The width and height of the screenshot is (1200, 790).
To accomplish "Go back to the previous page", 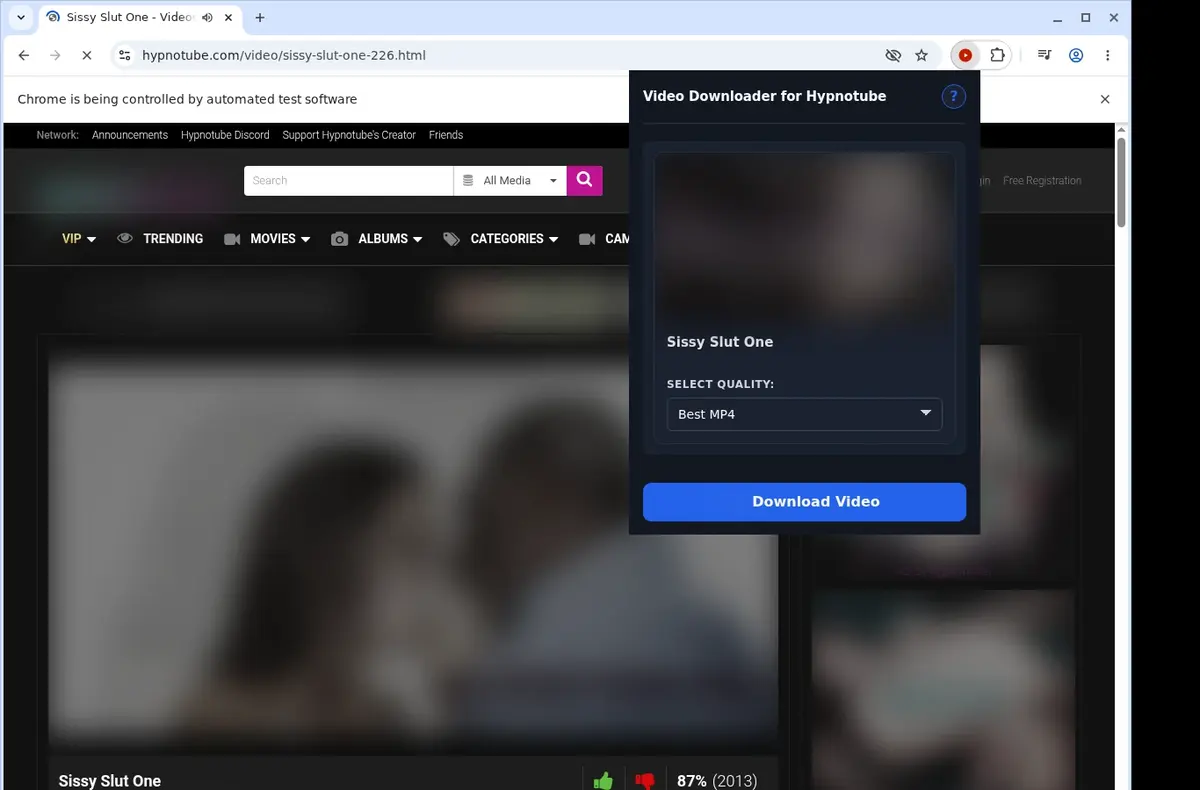I will point(24,56).
